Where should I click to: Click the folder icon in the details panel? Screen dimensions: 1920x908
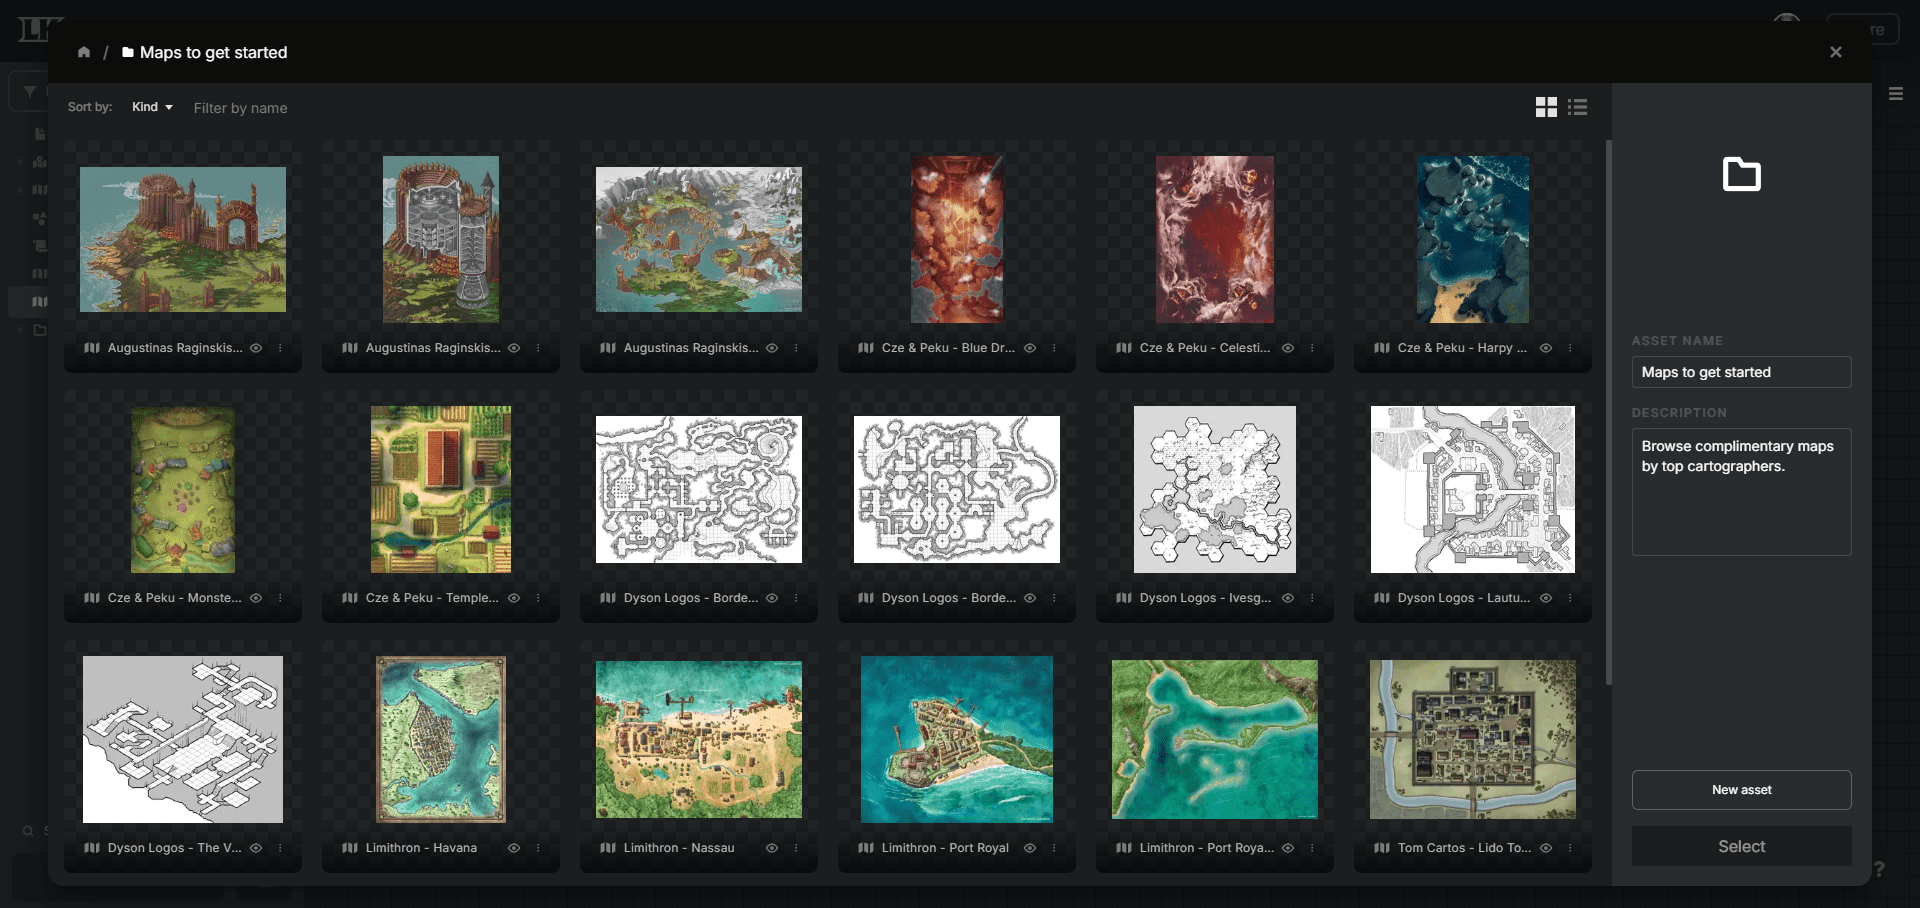[x=1742, y=174]
